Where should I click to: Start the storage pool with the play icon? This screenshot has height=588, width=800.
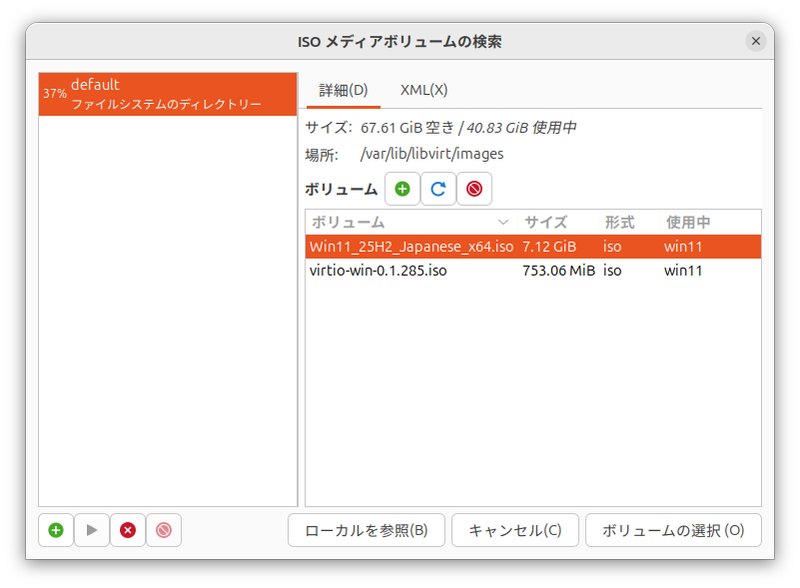[91, 530]
